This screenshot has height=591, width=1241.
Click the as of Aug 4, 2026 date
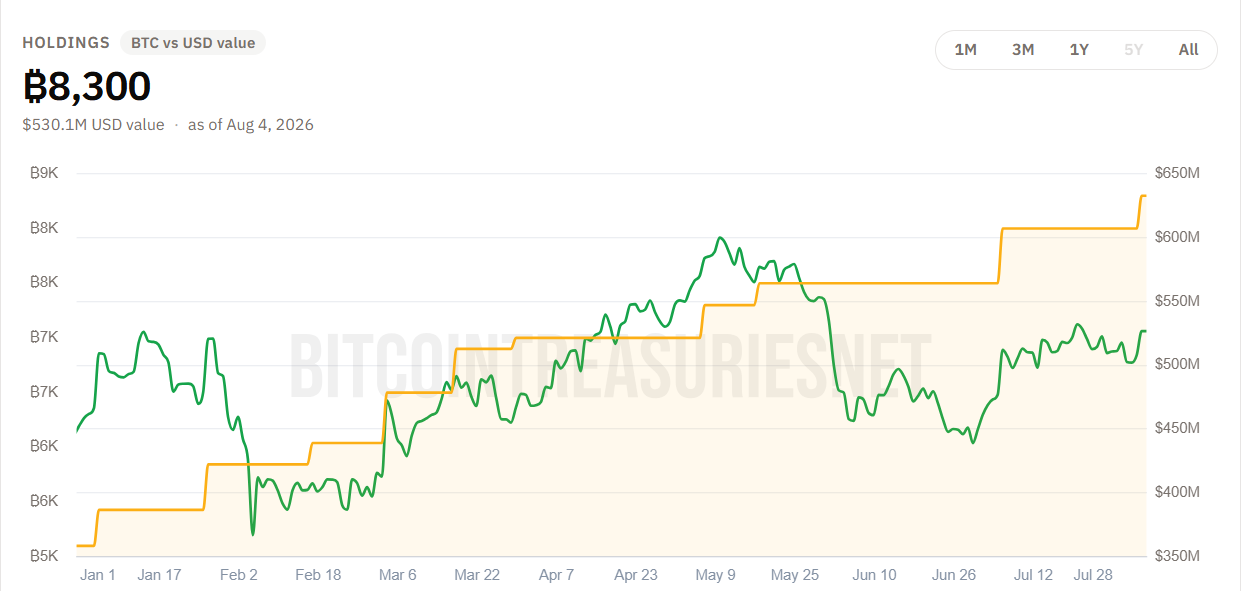pos(251,125)
